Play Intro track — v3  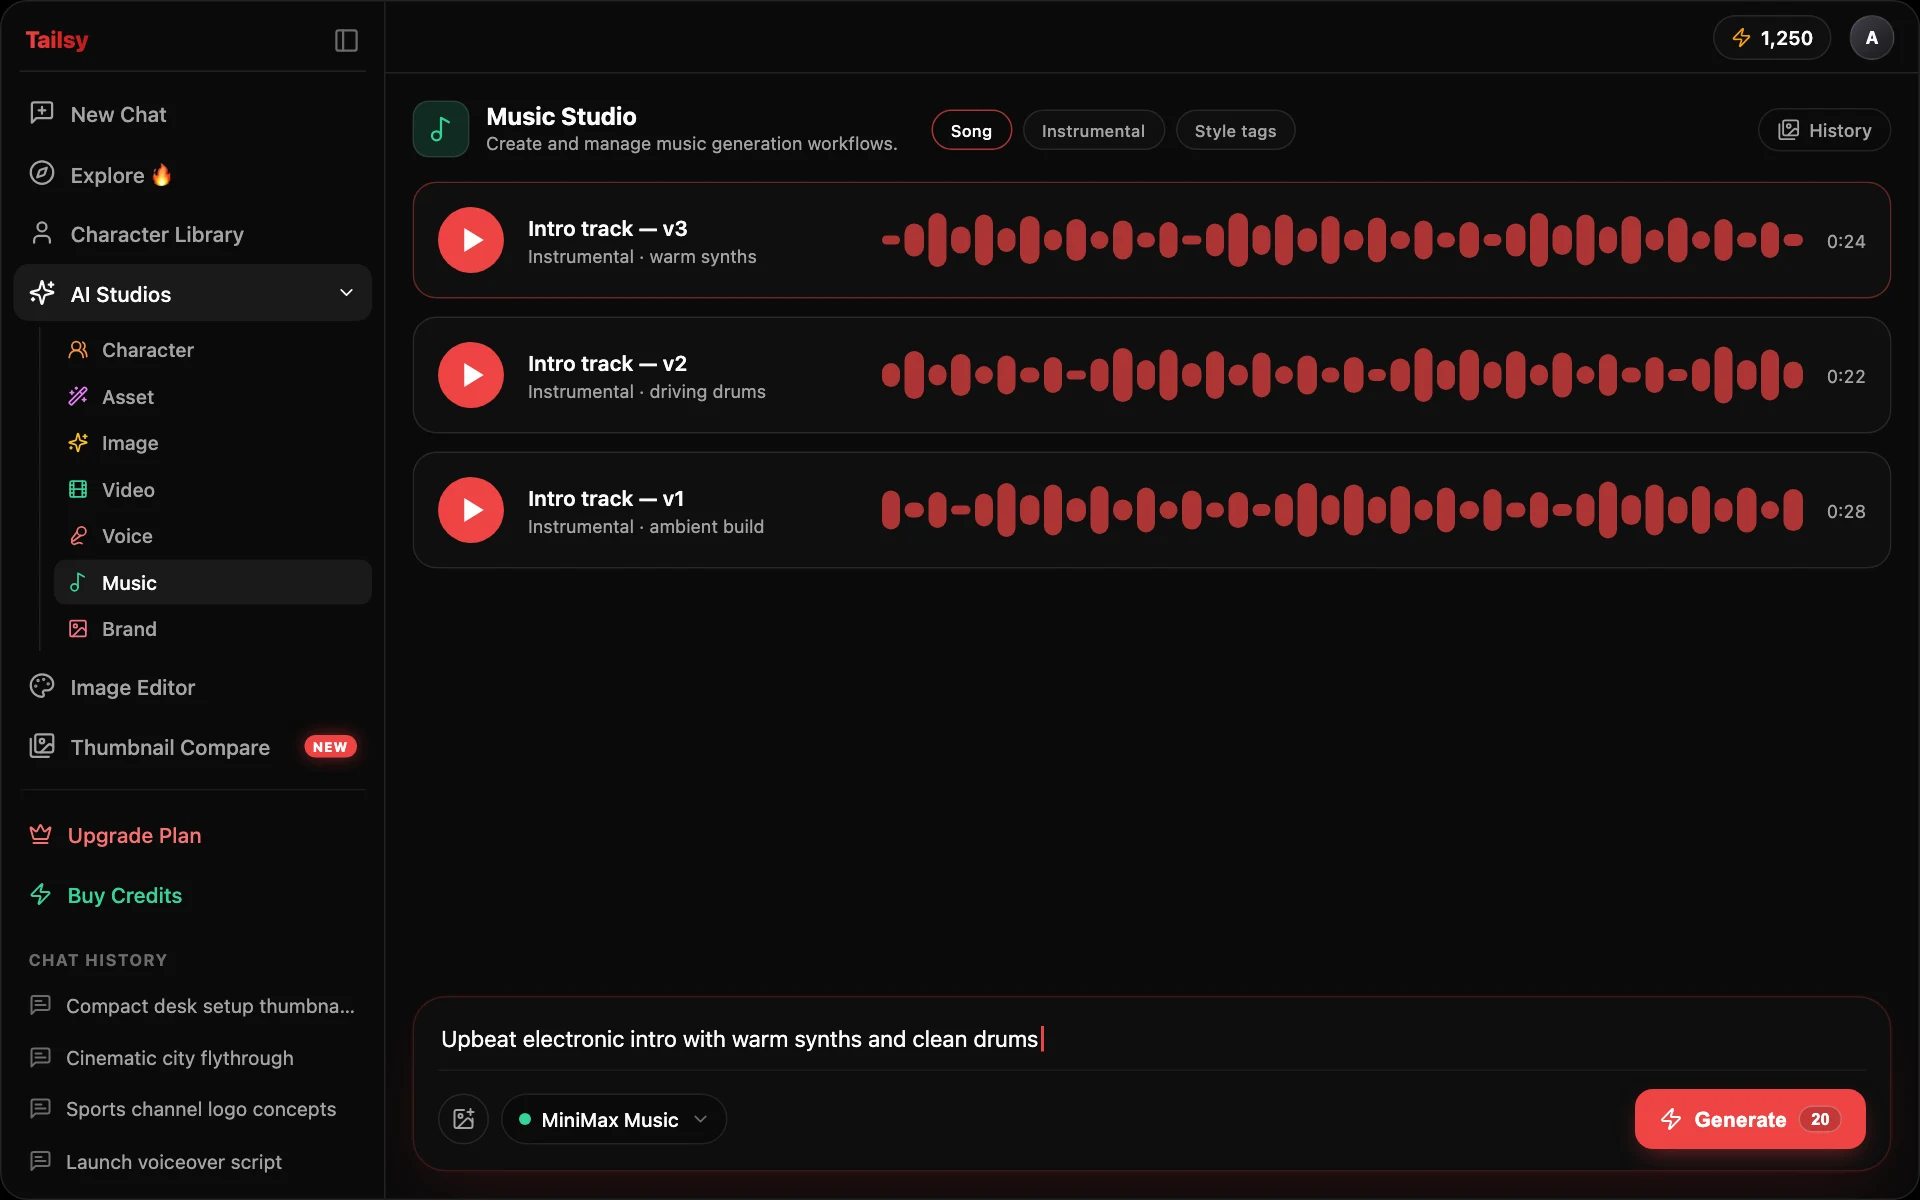[471, 240]
